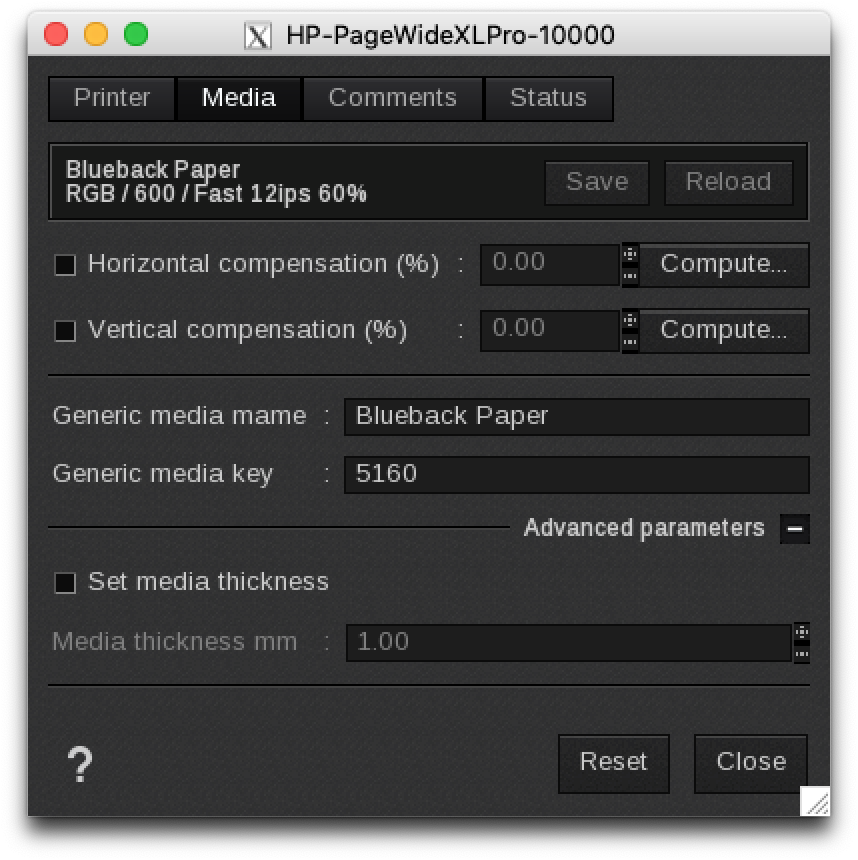Click the help question mark icon
The width and height of the screenshot is (858, 860).
pyautogui.click(x=79, y=763)
